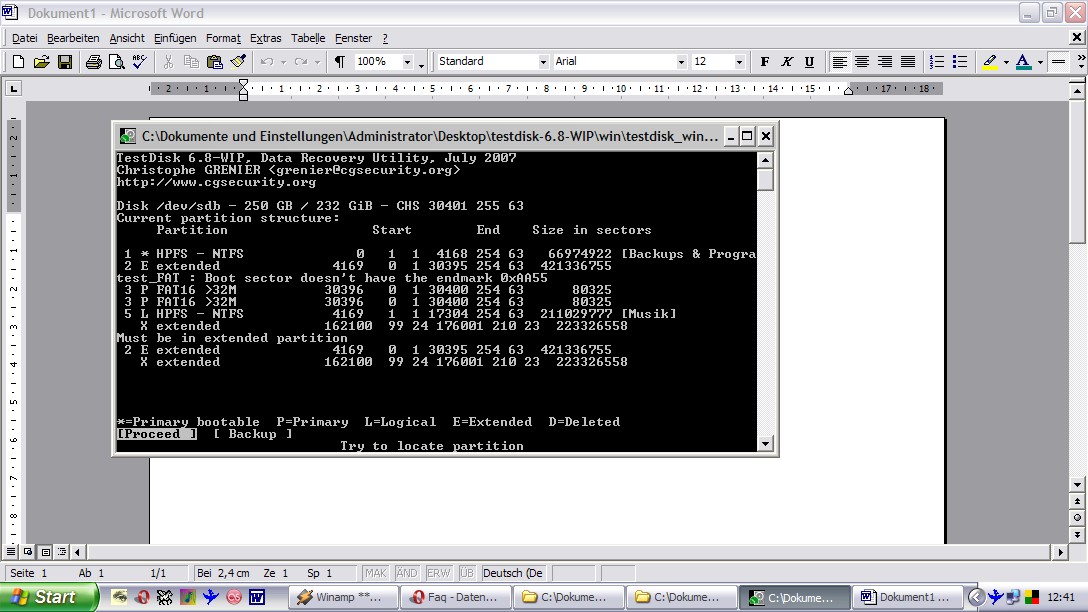Click the Windows Start button
This screenshot has height=612, width=1088.
(x=49, y=597)
